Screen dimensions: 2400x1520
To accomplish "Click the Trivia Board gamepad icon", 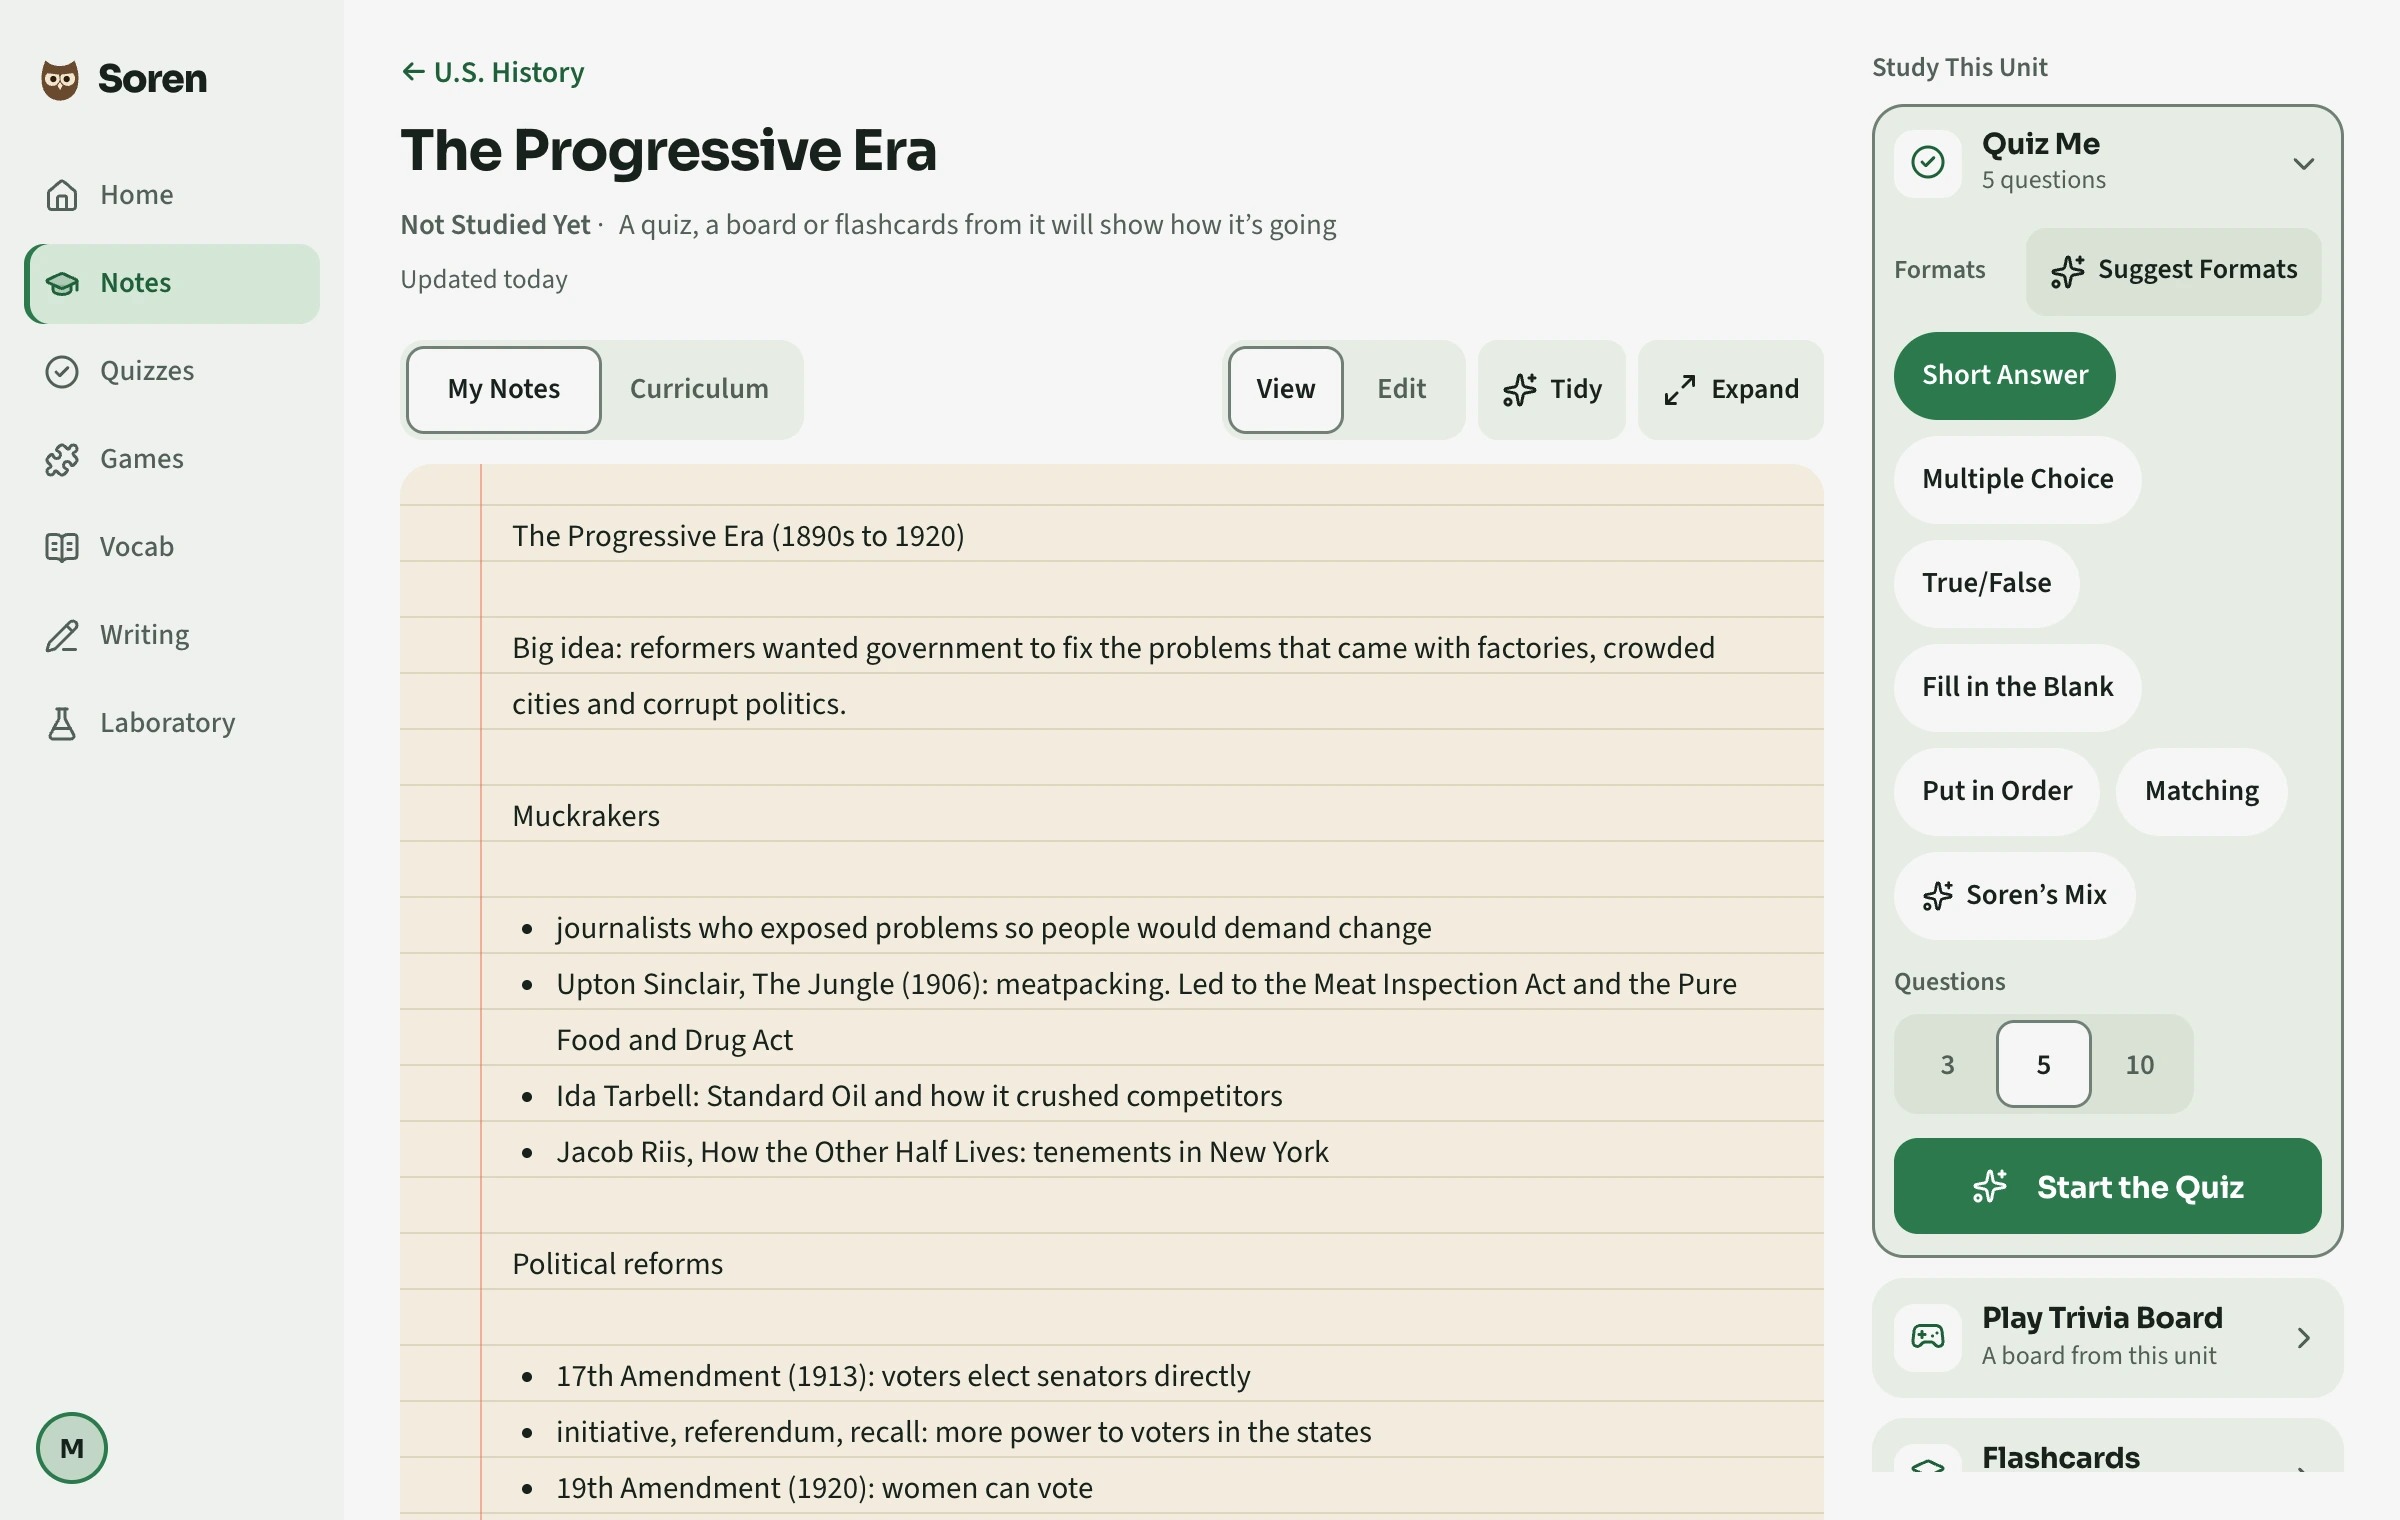I will 1928,1337.
